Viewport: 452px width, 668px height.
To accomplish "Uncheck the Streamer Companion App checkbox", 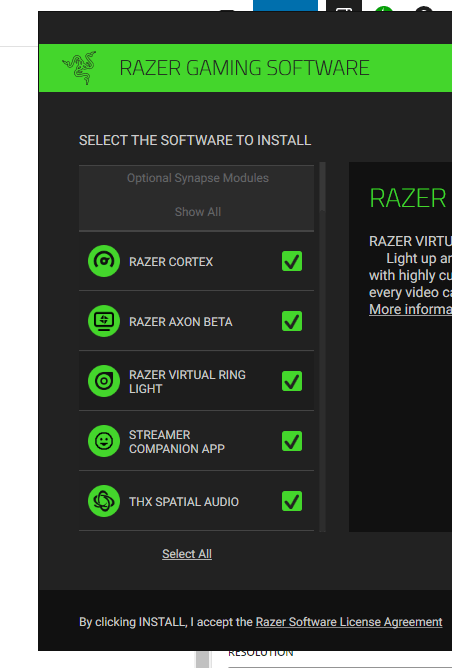I will [x=292, y=441].
